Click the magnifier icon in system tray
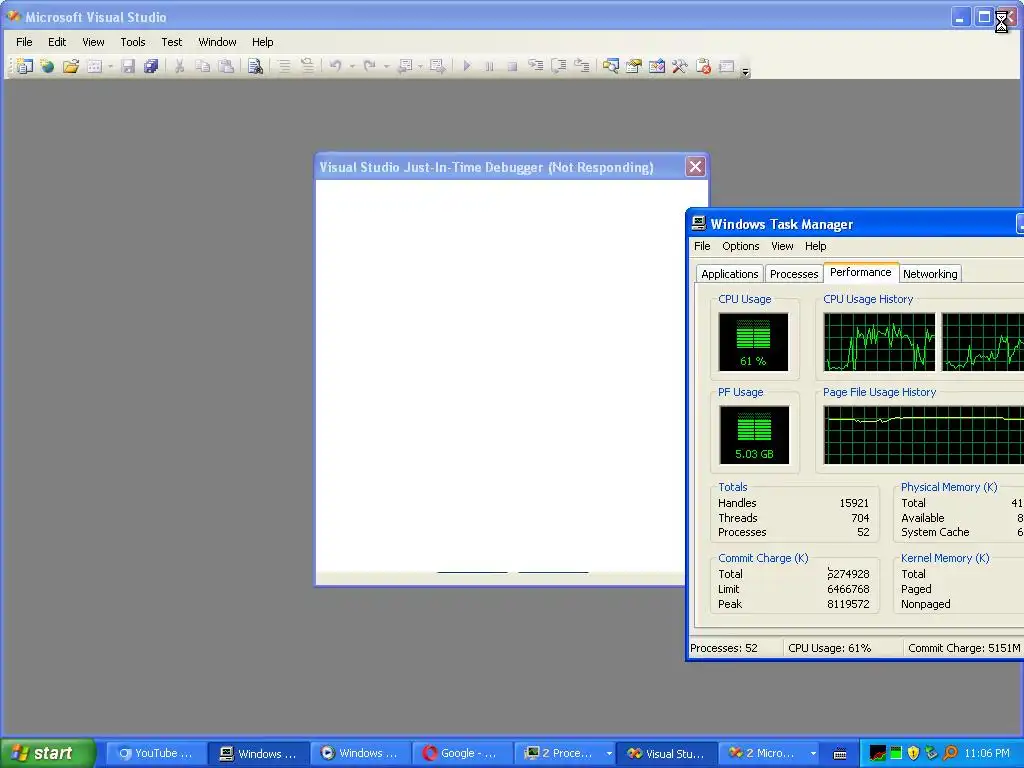Screen dimensions: 1024x768 tap(950, 753)
